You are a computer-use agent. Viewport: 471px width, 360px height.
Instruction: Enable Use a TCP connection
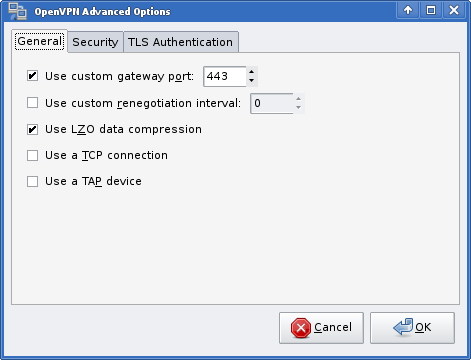pyautogui.click(x=32, y=155)
